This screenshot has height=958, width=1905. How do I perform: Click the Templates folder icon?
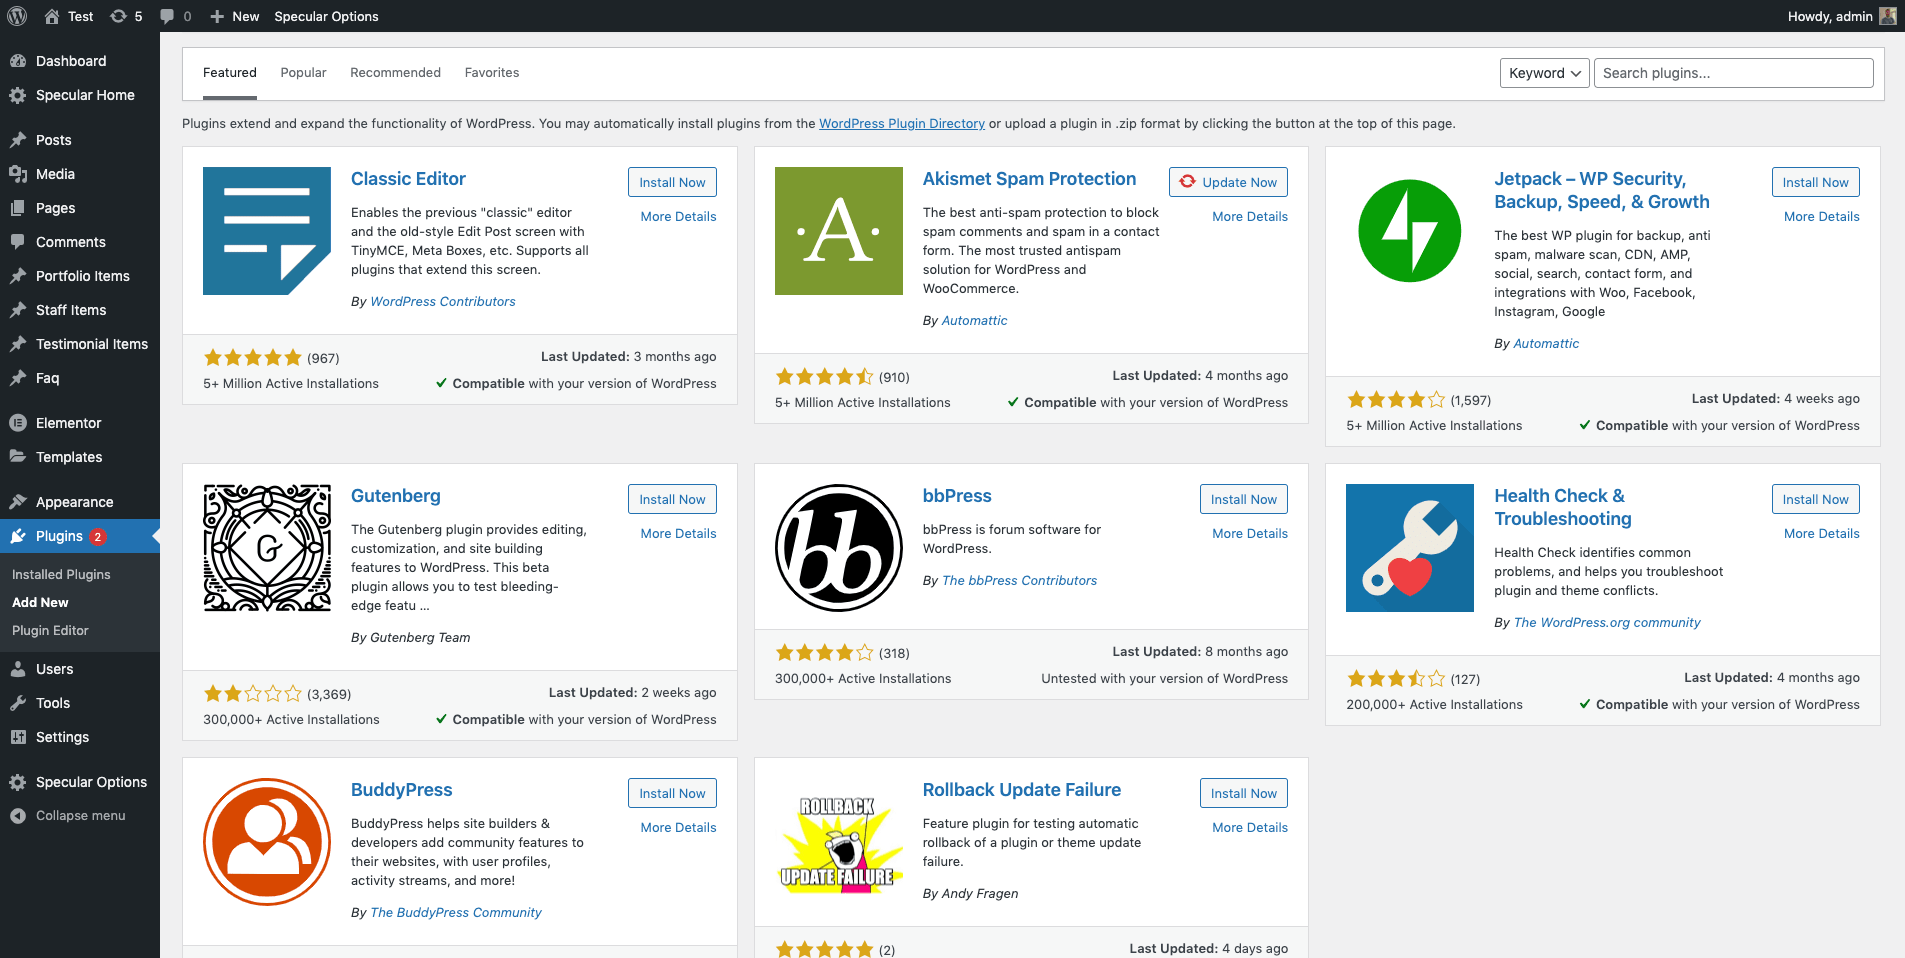tap(18, 457)
